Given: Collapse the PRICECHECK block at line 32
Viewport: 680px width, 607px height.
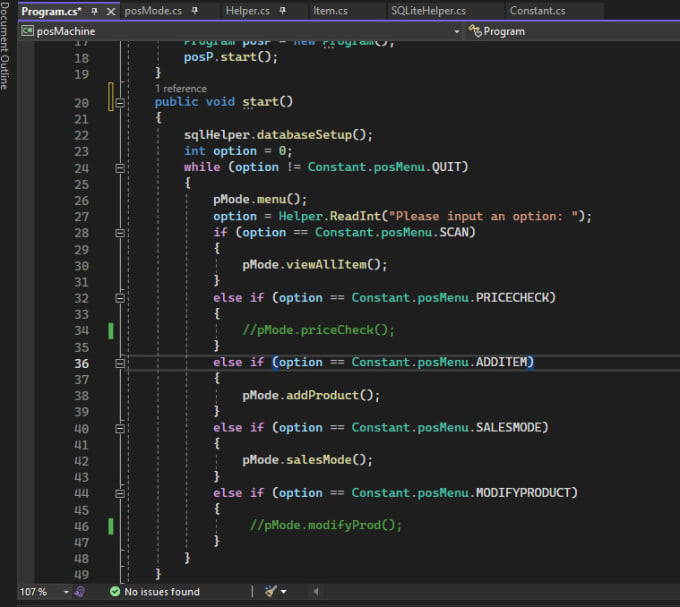Looking at the screenshot, I should 120,298.
